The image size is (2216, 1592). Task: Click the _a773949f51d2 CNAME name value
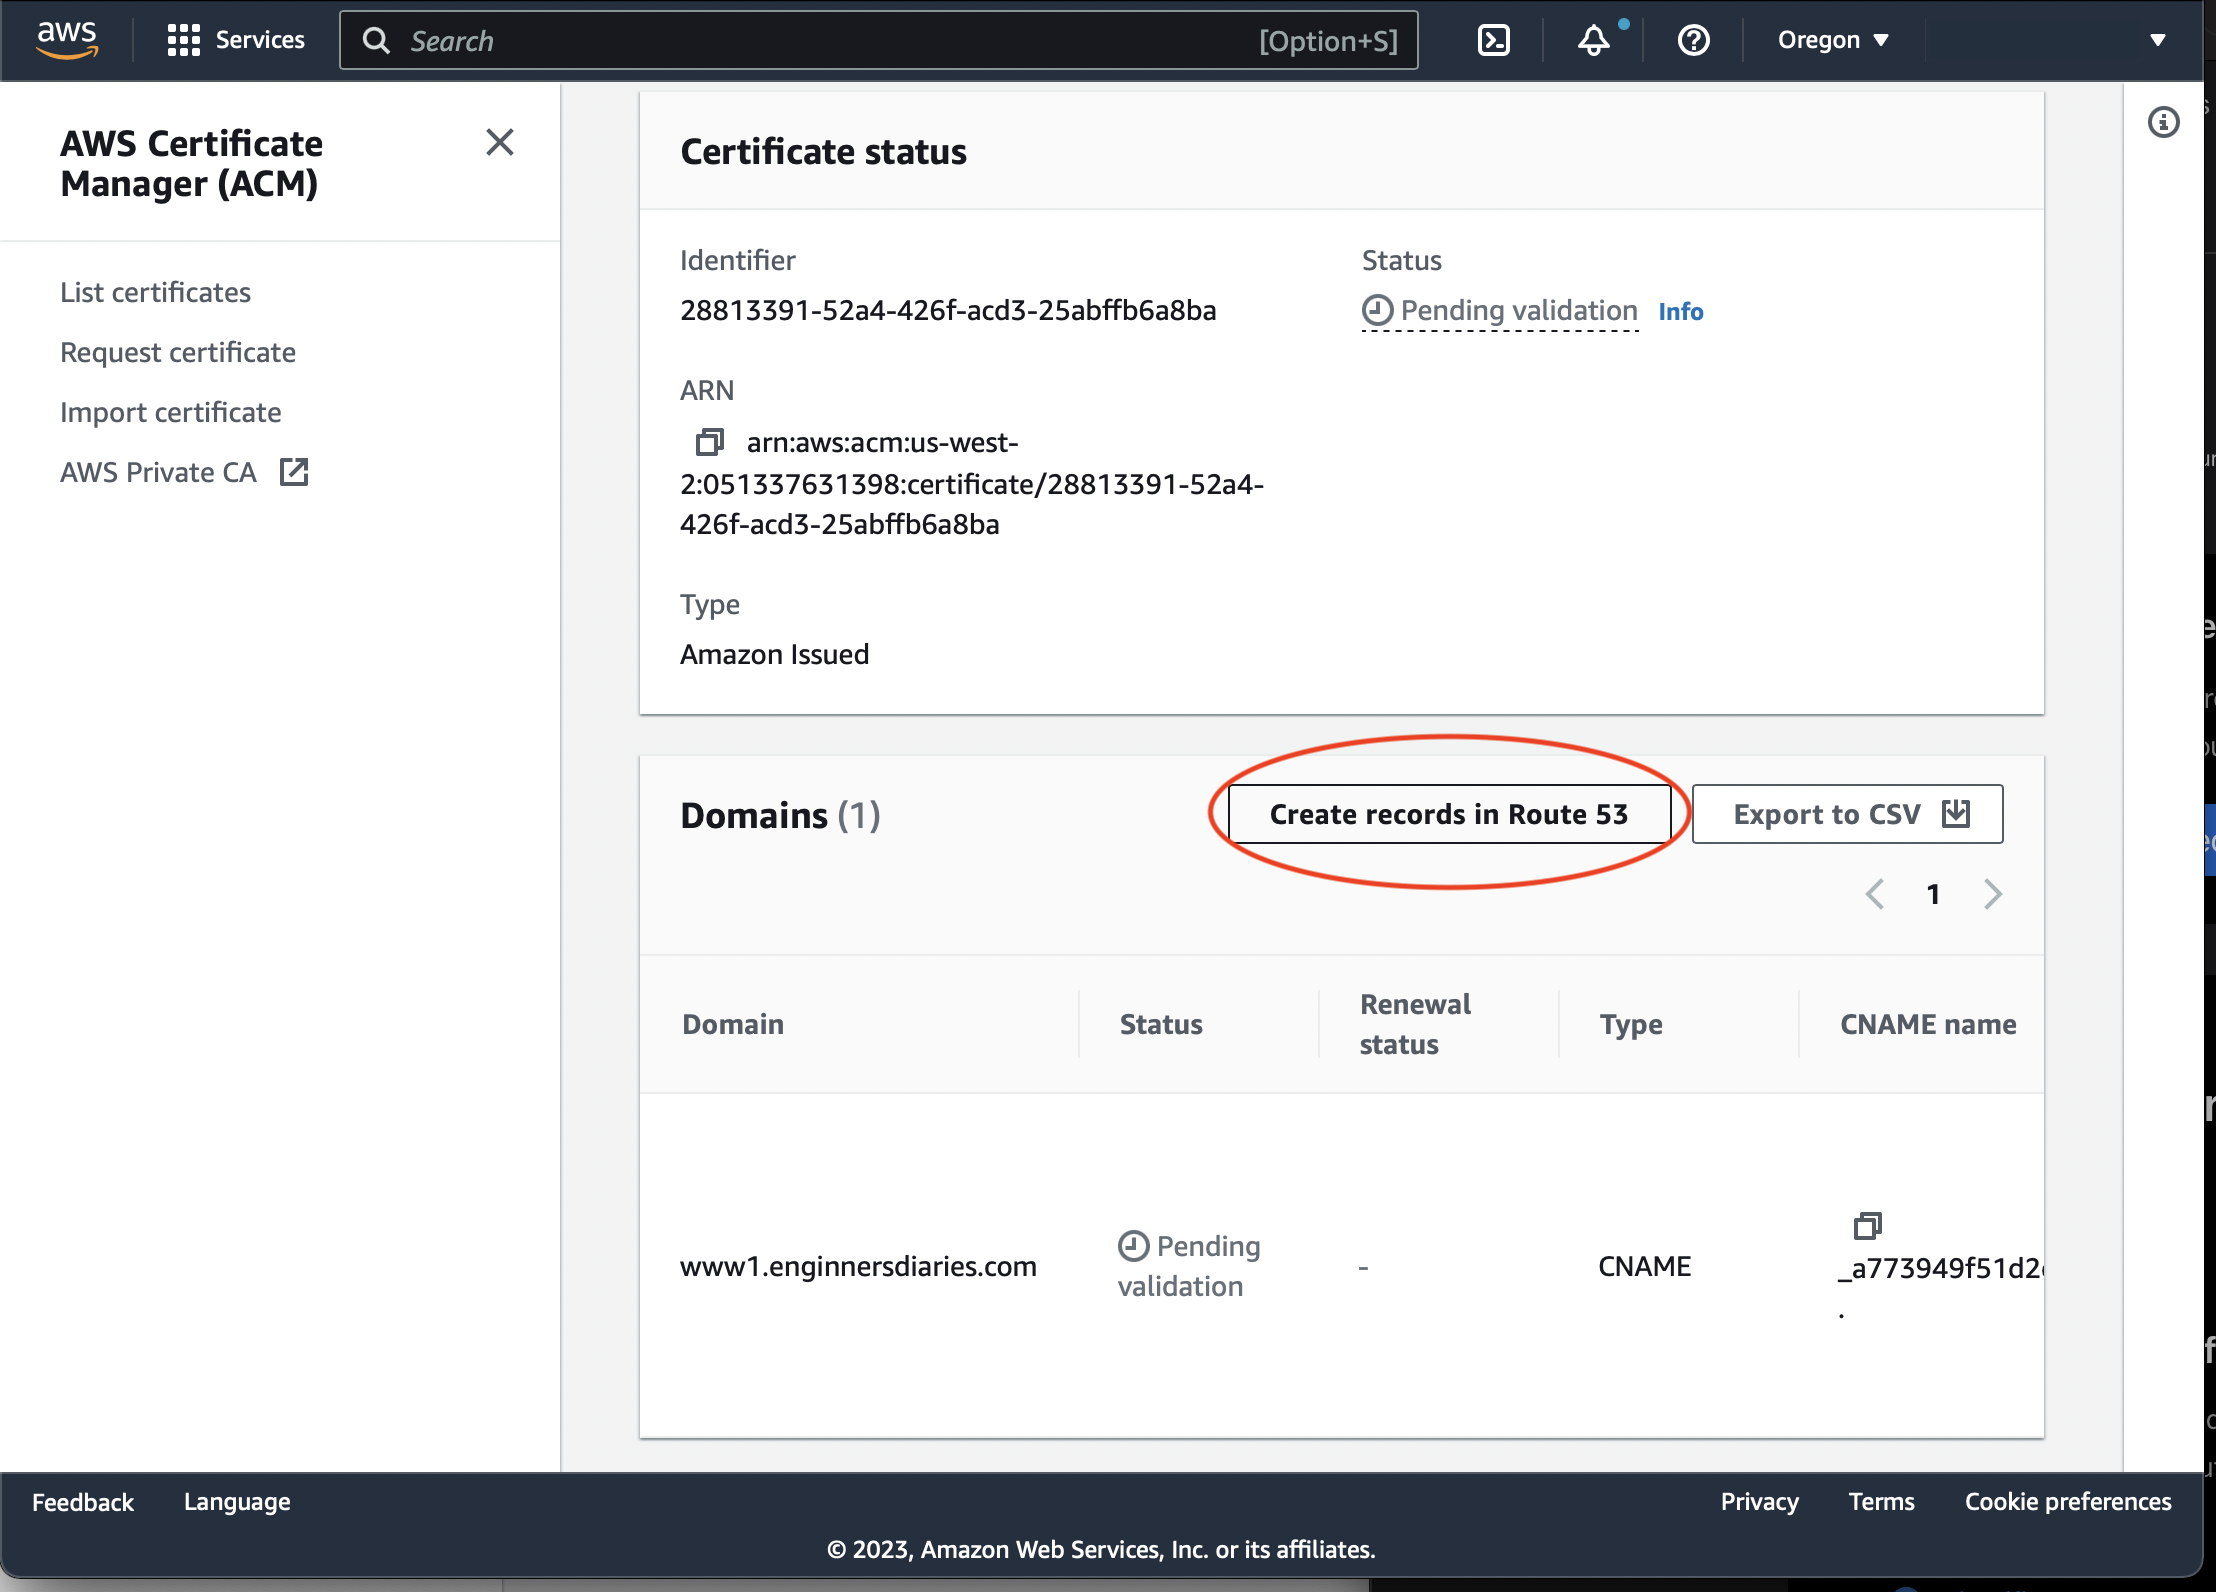click(1941, 1268)
